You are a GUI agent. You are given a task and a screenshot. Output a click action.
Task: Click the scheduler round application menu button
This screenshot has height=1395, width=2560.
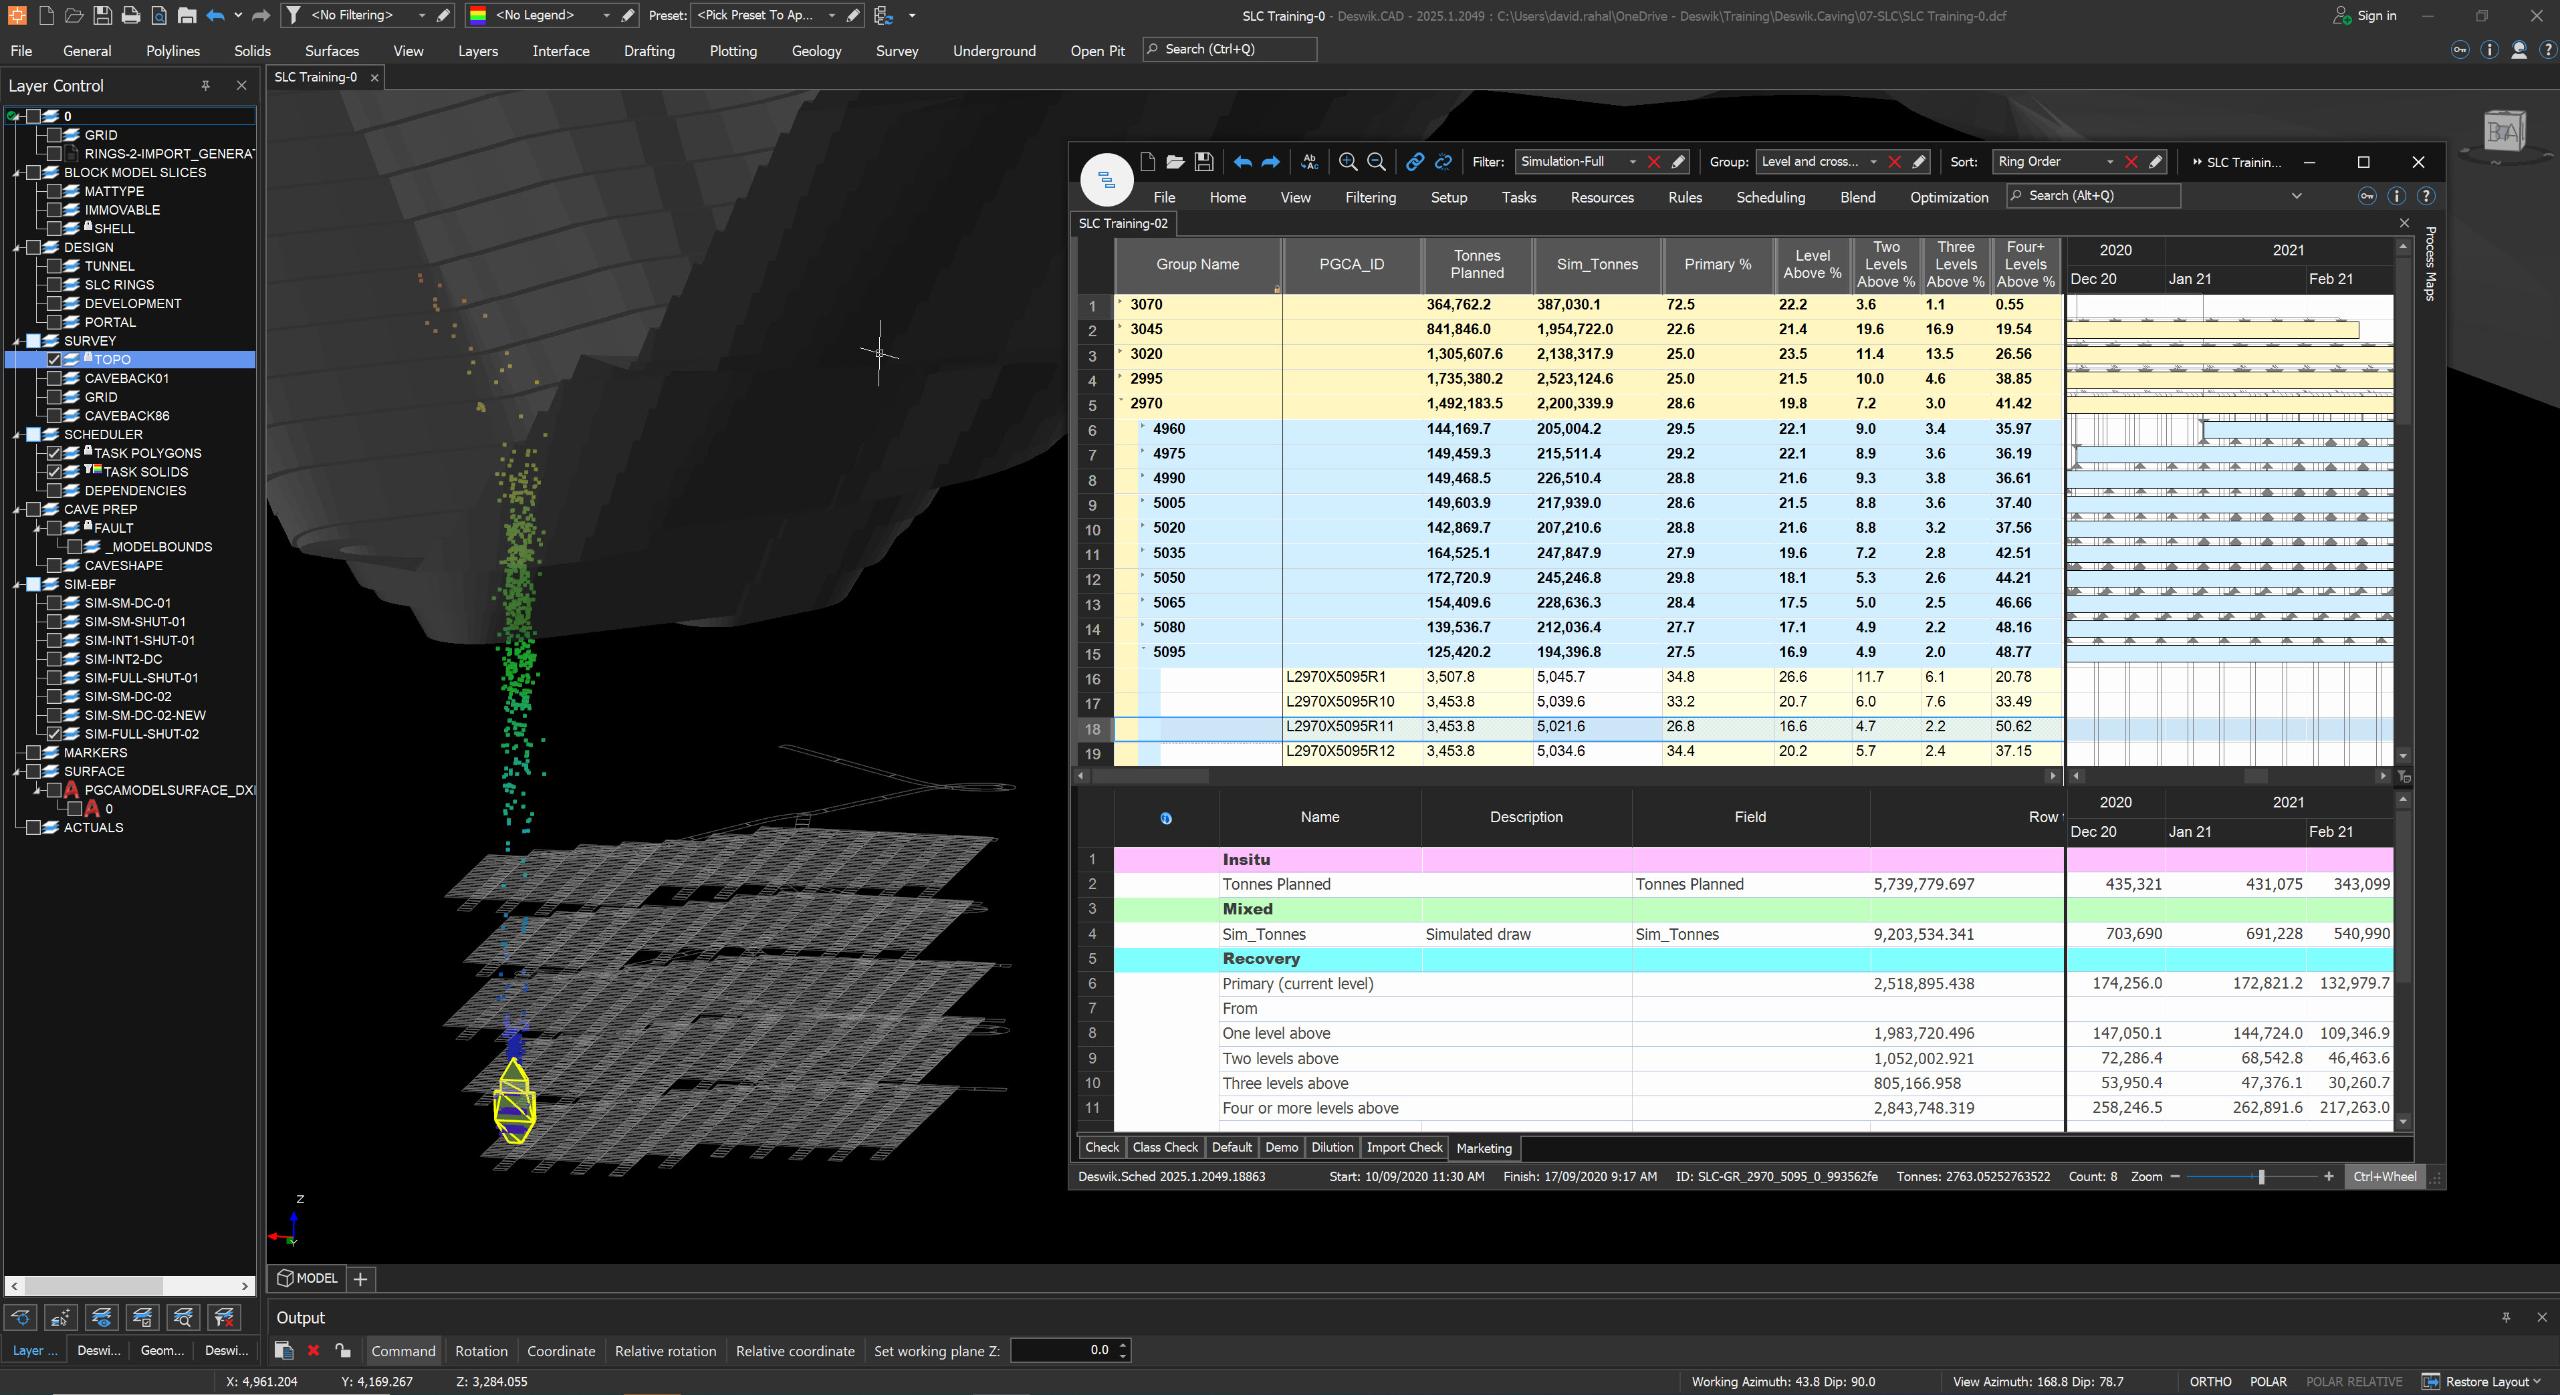[x=1106, y=180]
